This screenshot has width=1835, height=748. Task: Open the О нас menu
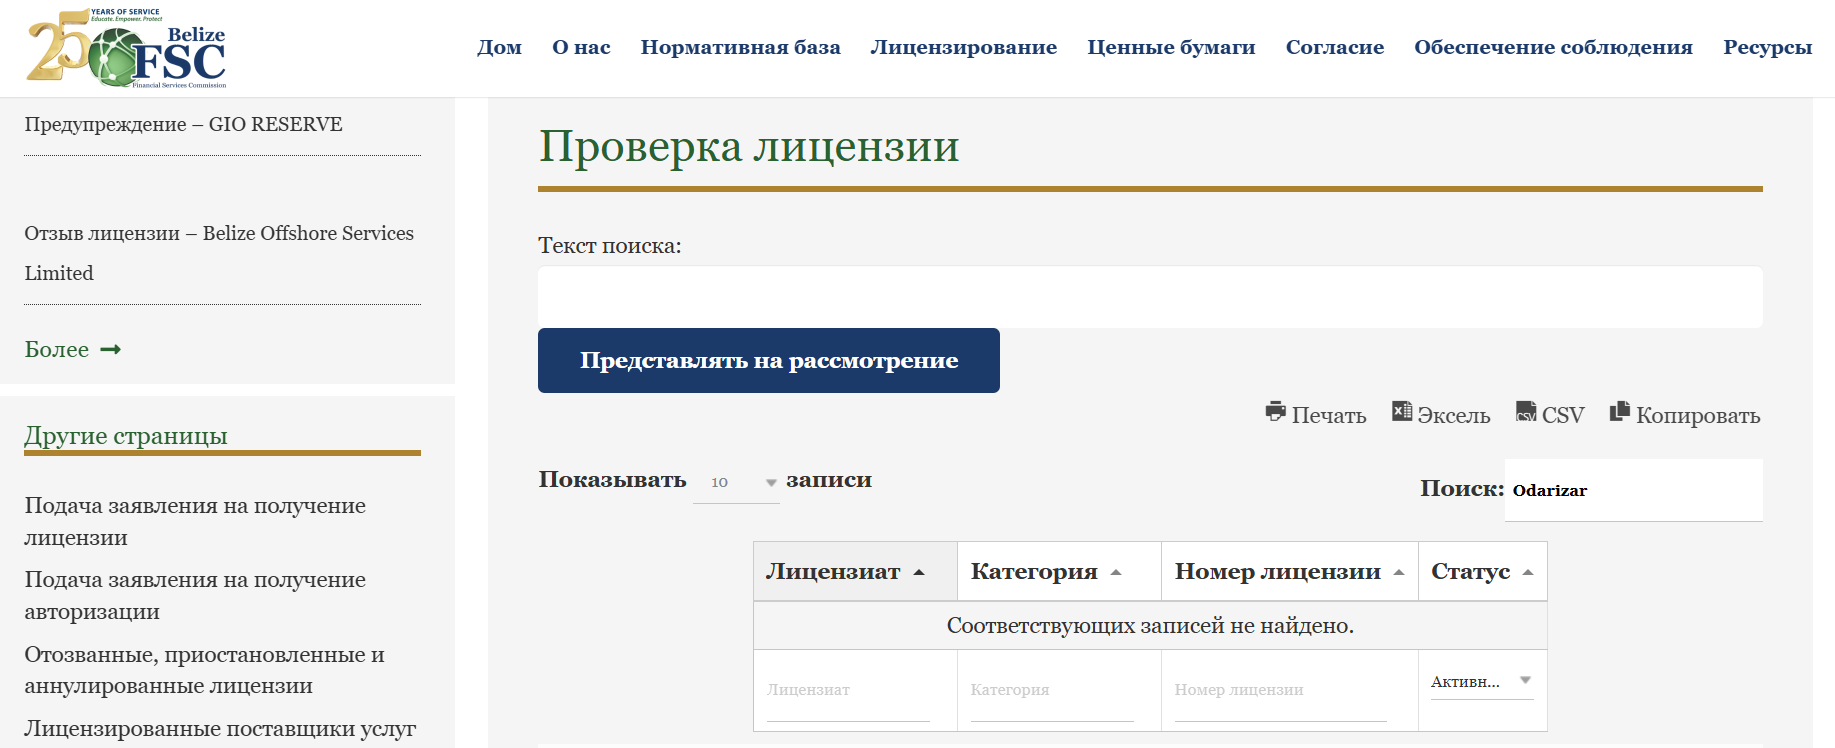581,47
